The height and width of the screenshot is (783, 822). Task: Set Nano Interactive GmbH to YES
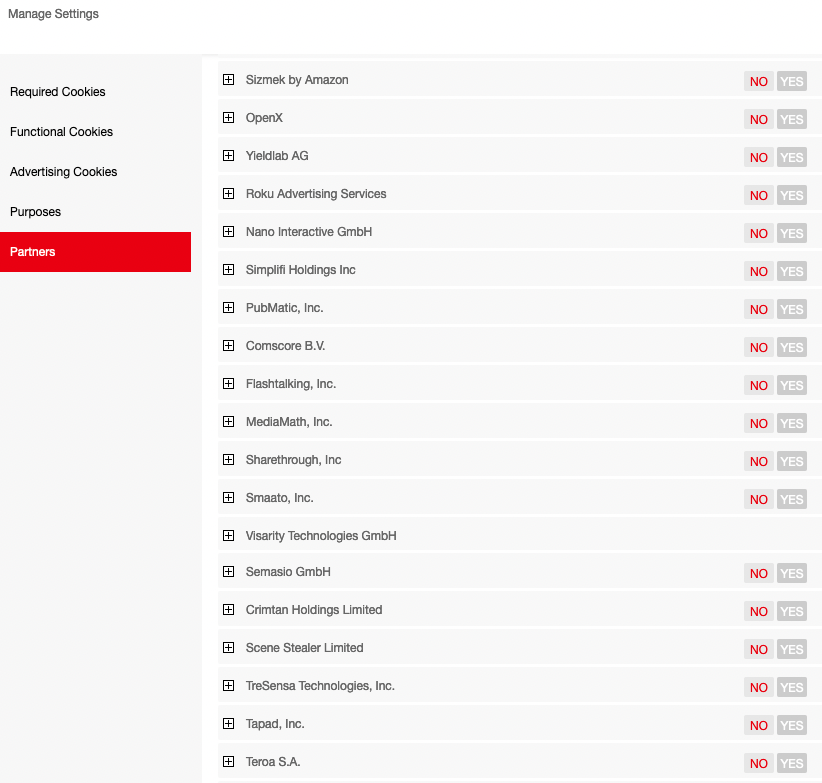[x=791, y=233]
